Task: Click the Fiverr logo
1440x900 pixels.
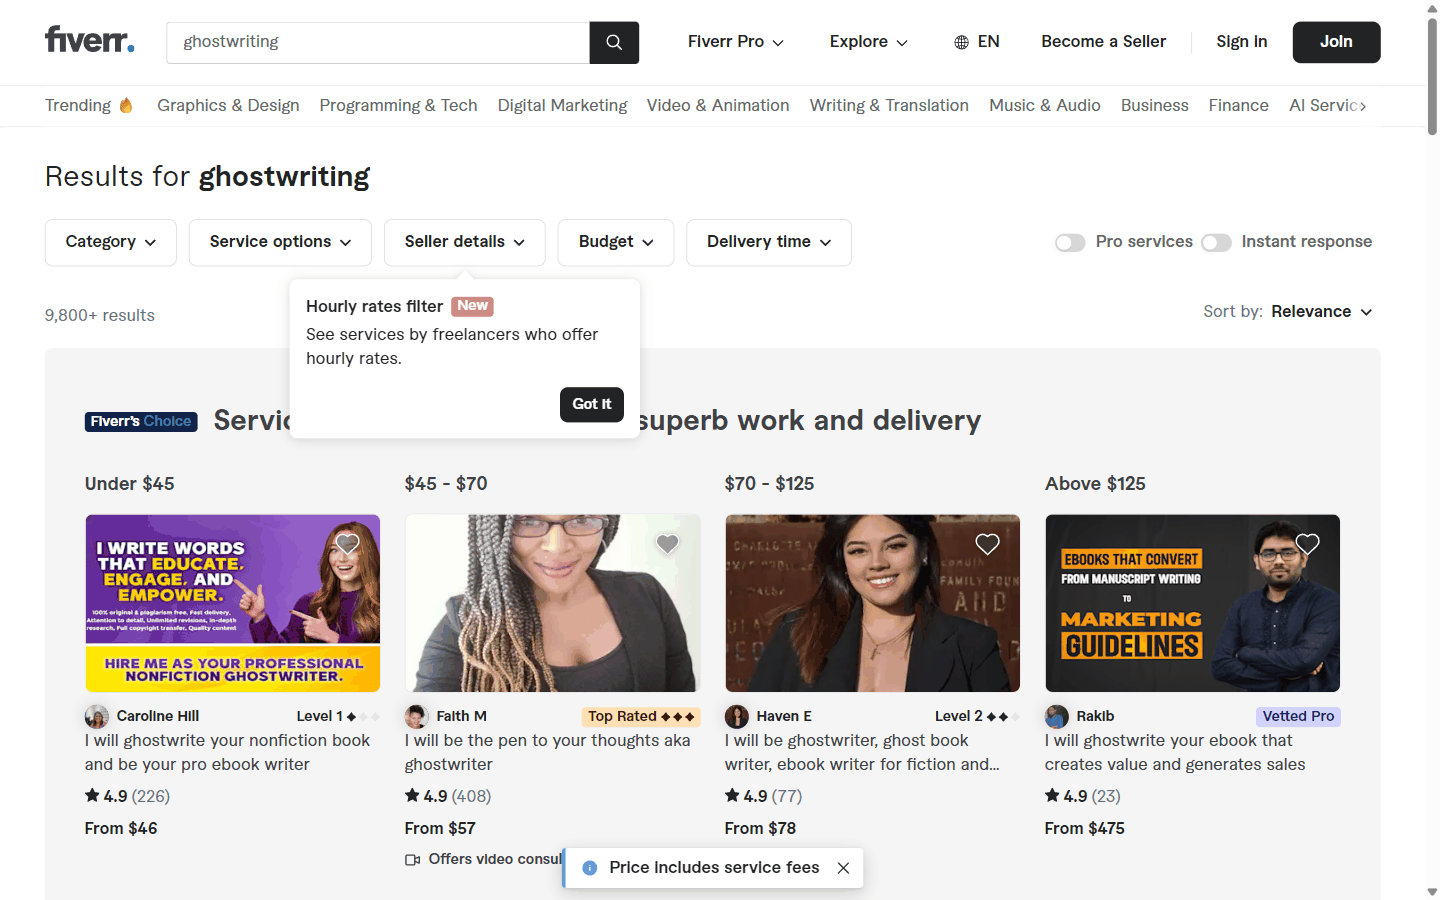Action: [x=89, y=40]
